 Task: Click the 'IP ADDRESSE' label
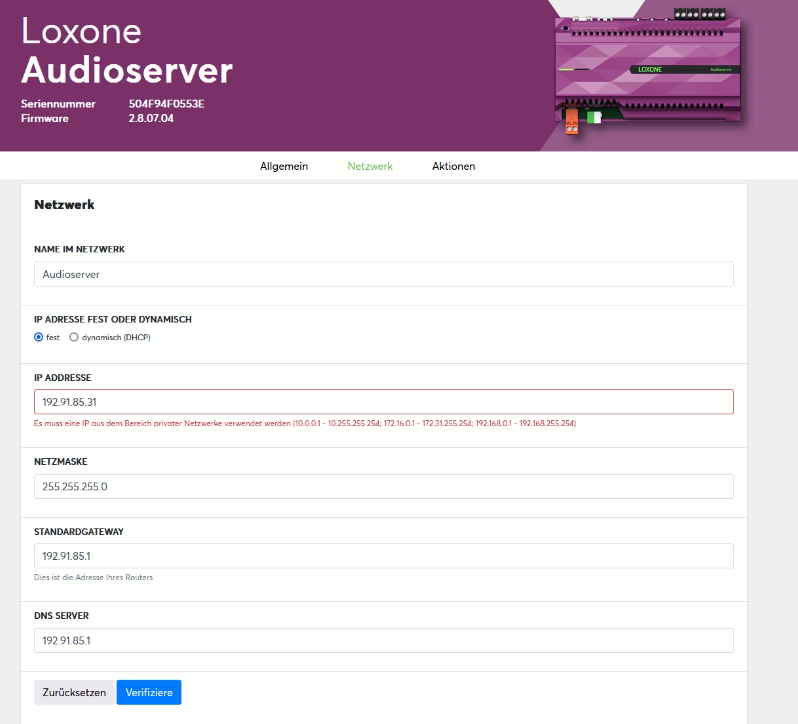pos(63,378)
